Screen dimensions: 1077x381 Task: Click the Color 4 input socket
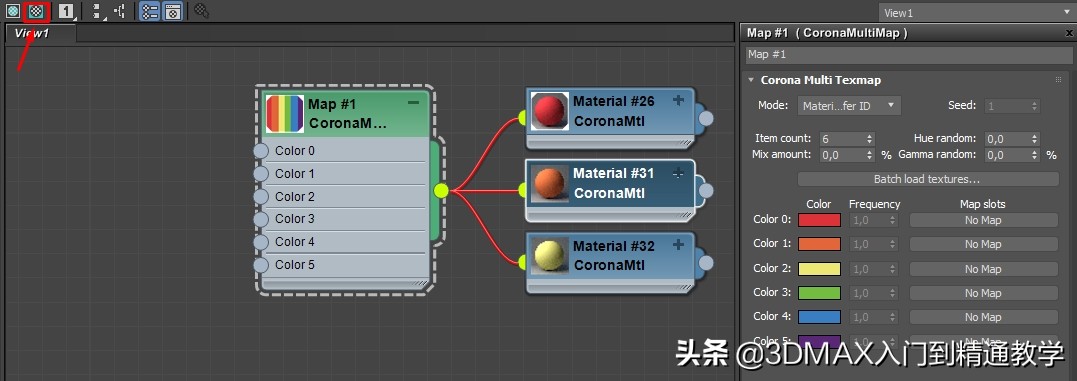(261, 242)
